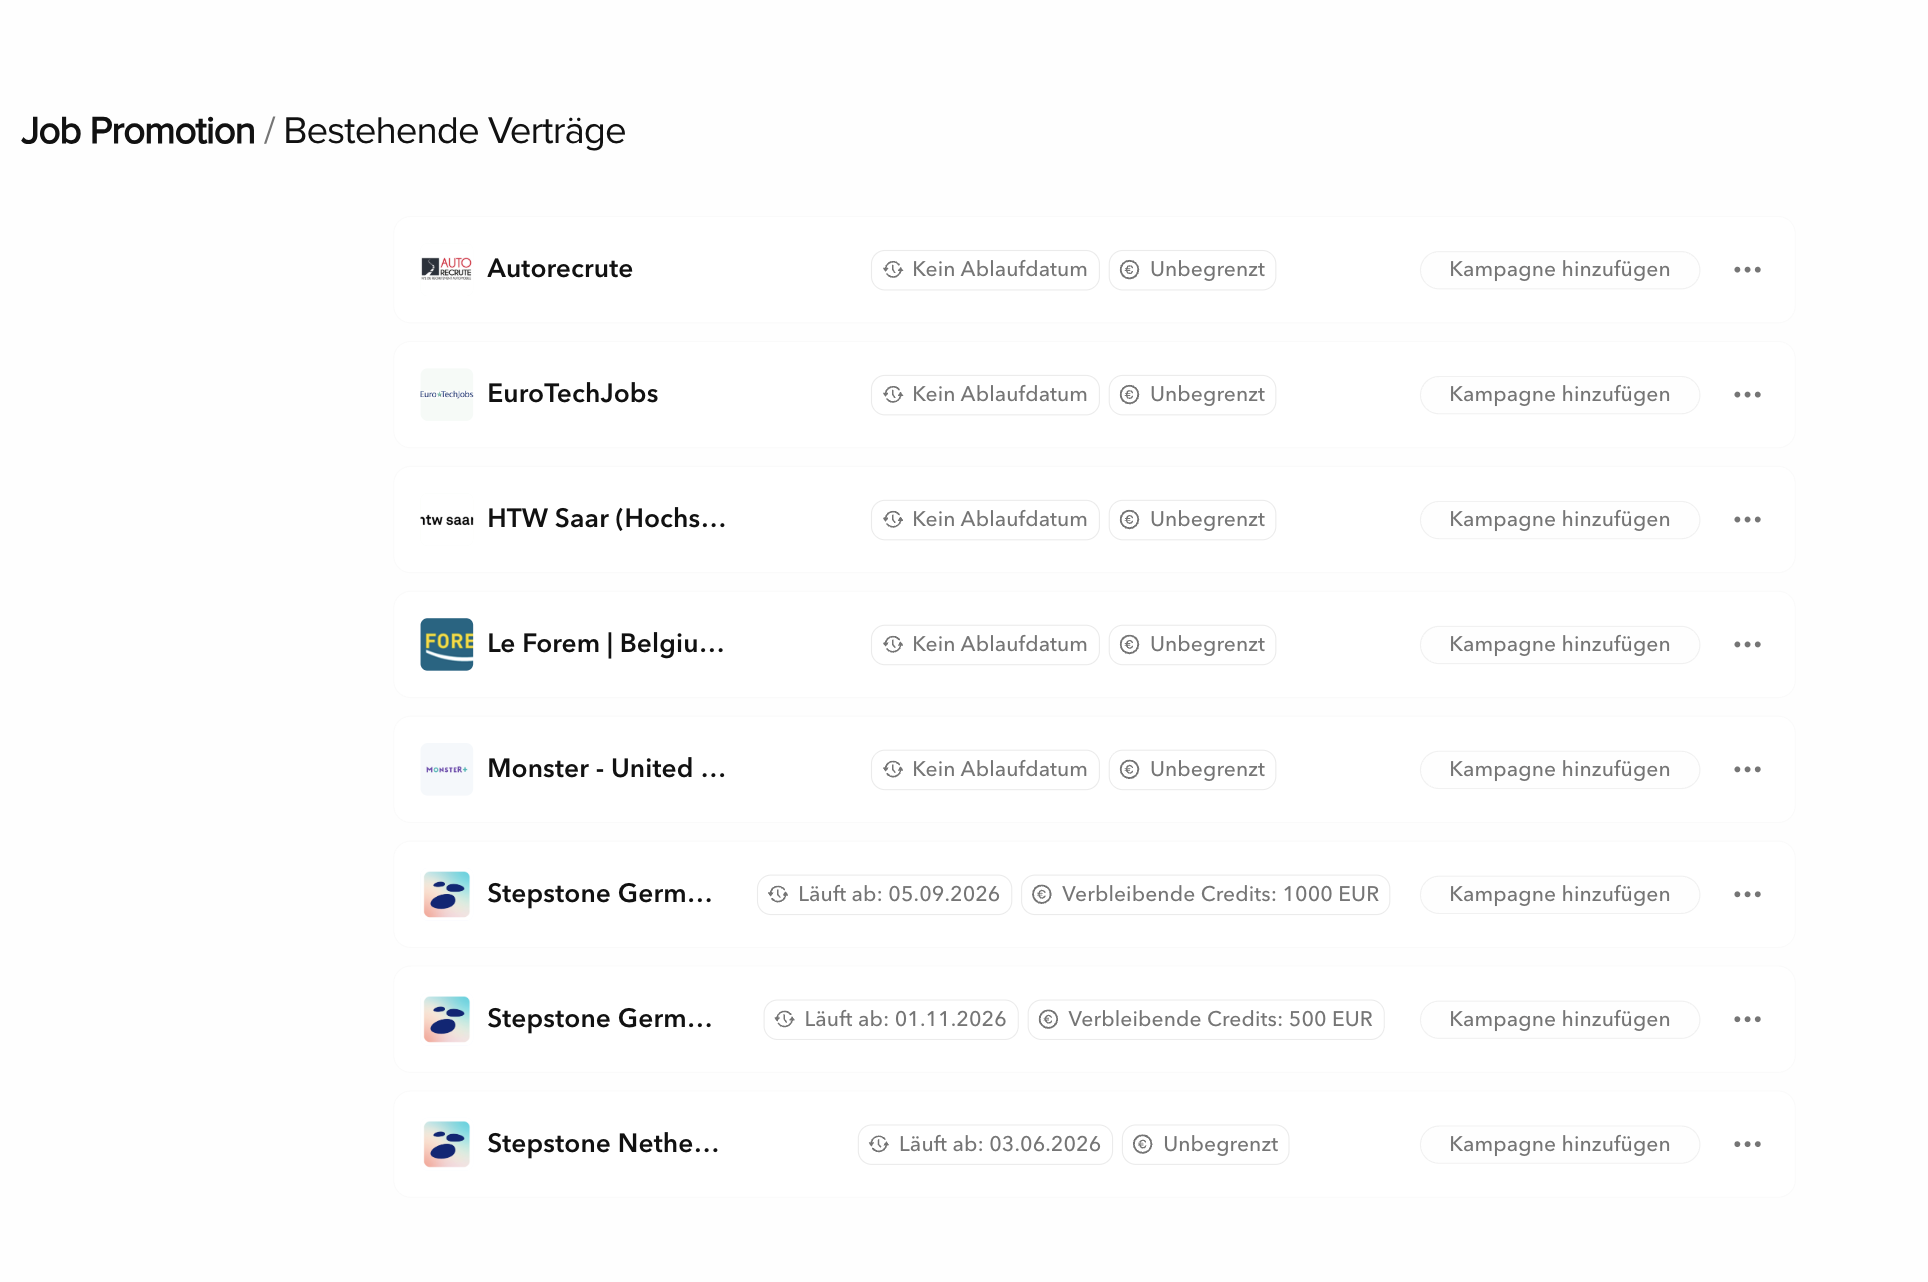
Task: Open options menu for Stepstone with 500 EUR
Action: (x=1747, y=1020)
